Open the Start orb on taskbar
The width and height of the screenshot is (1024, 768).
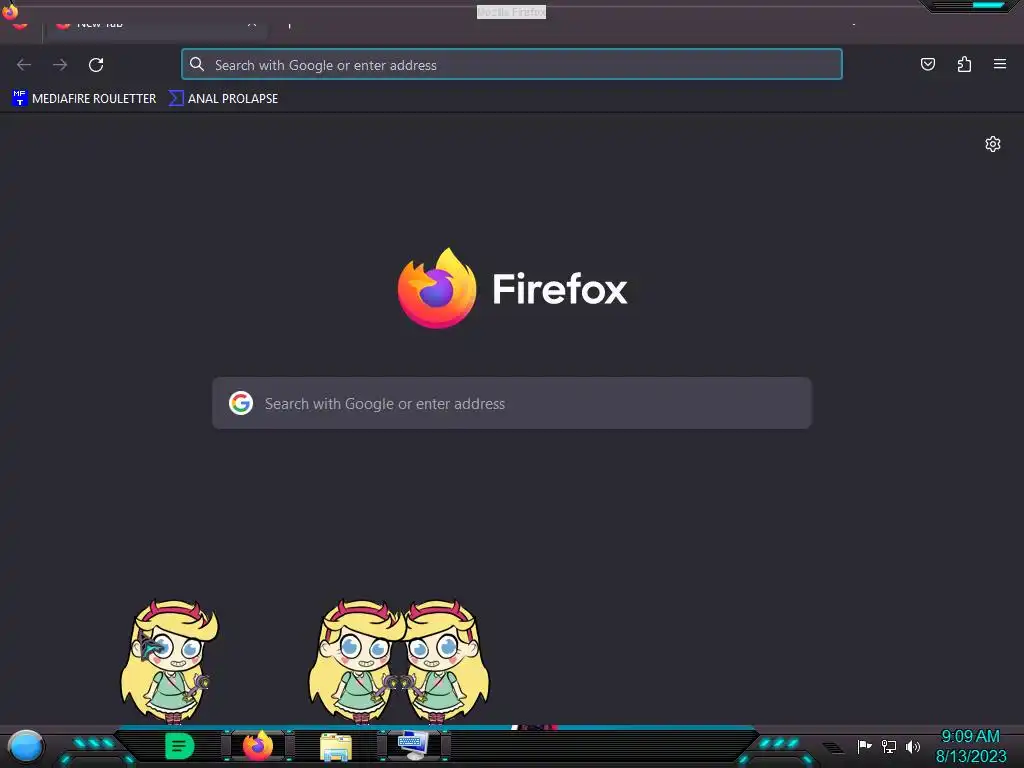(25, 747)
